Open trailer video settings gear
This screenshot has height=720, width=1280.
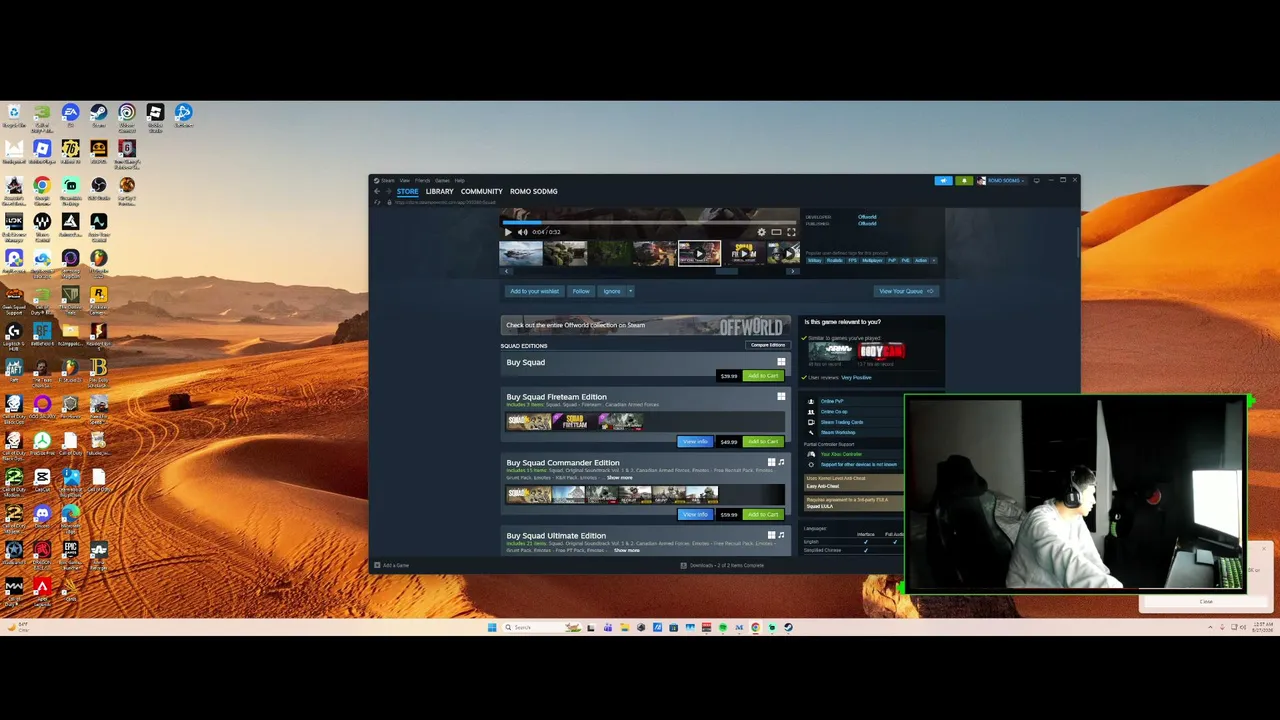point(761,232)
